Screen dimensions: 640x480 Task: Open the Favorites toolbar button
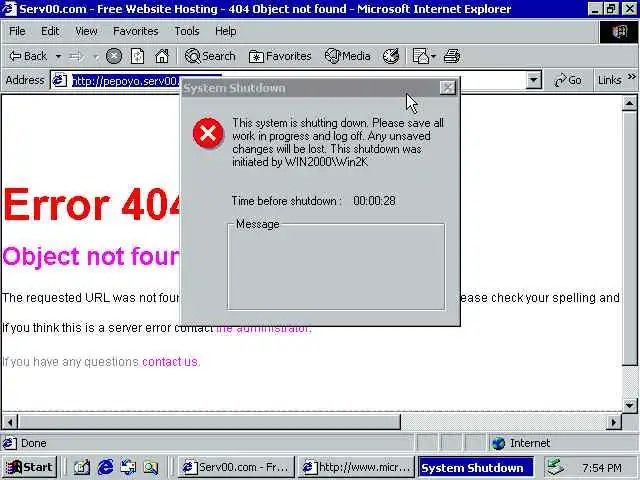tap(280, 56)
